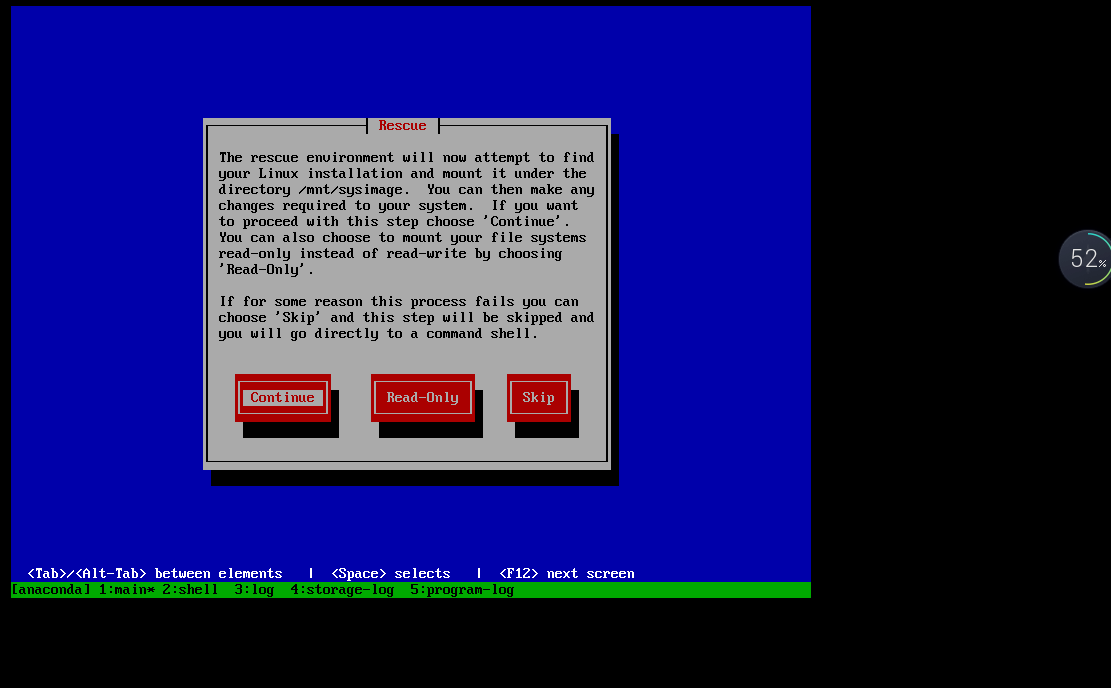Click the Rescue dialog title

click(402, 125)
